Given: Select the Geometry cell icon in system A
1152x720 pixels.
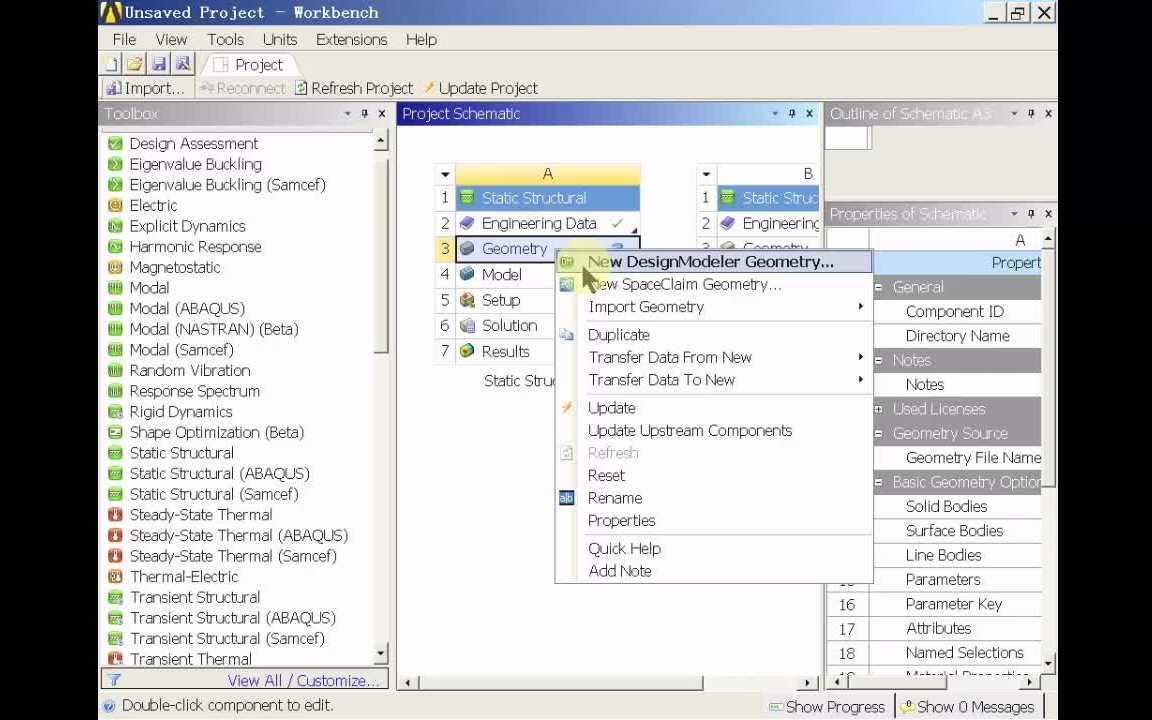Looking at the screenshot, I should point(467,249).
